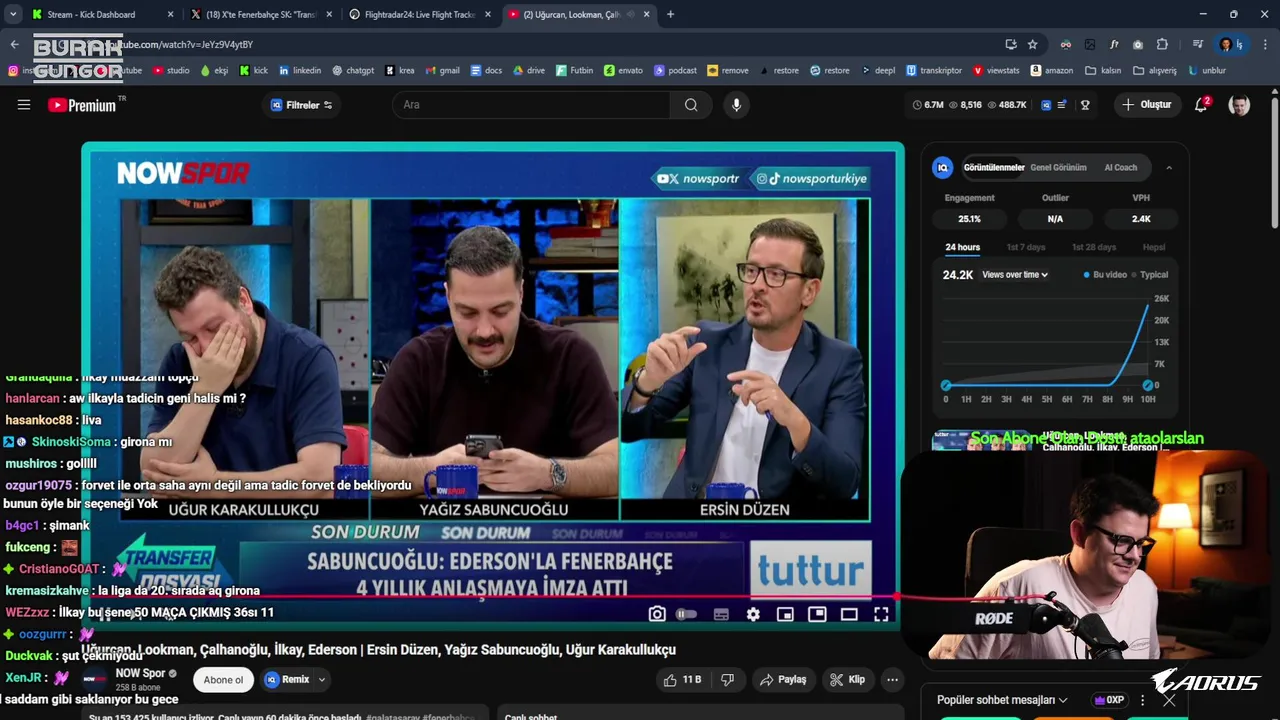Collapse the vidIQ panel with chevron
The width and height of the screenshot is (1280, 720).
click(x=1169, y=168)
